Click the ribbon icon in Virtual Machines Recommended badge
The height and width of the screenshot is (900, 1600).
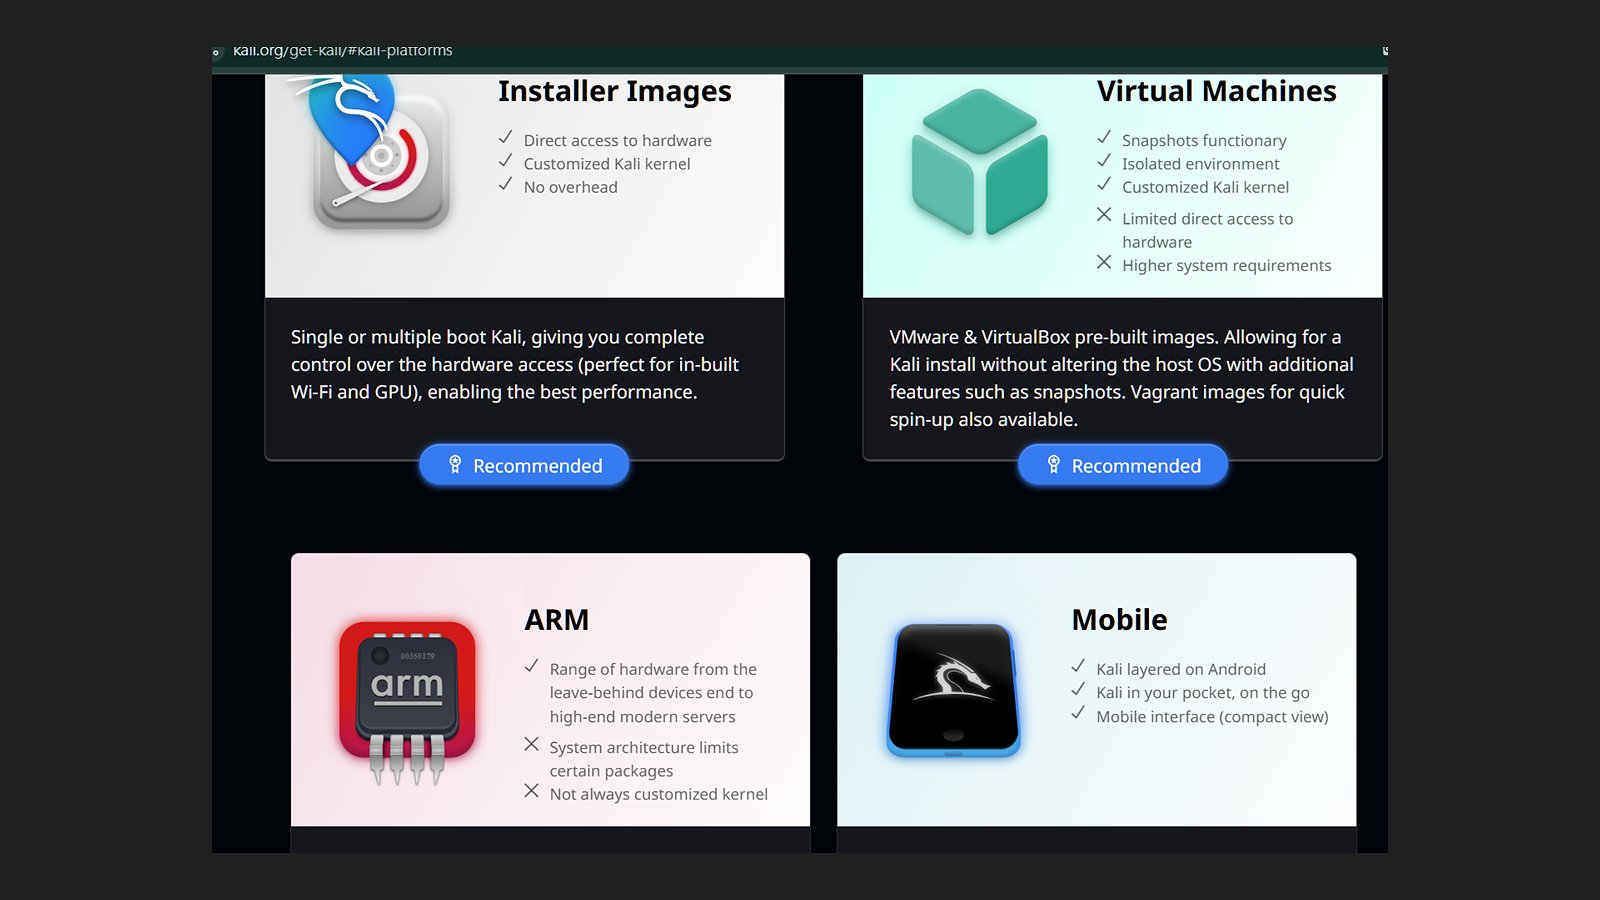coord(1053,465)
